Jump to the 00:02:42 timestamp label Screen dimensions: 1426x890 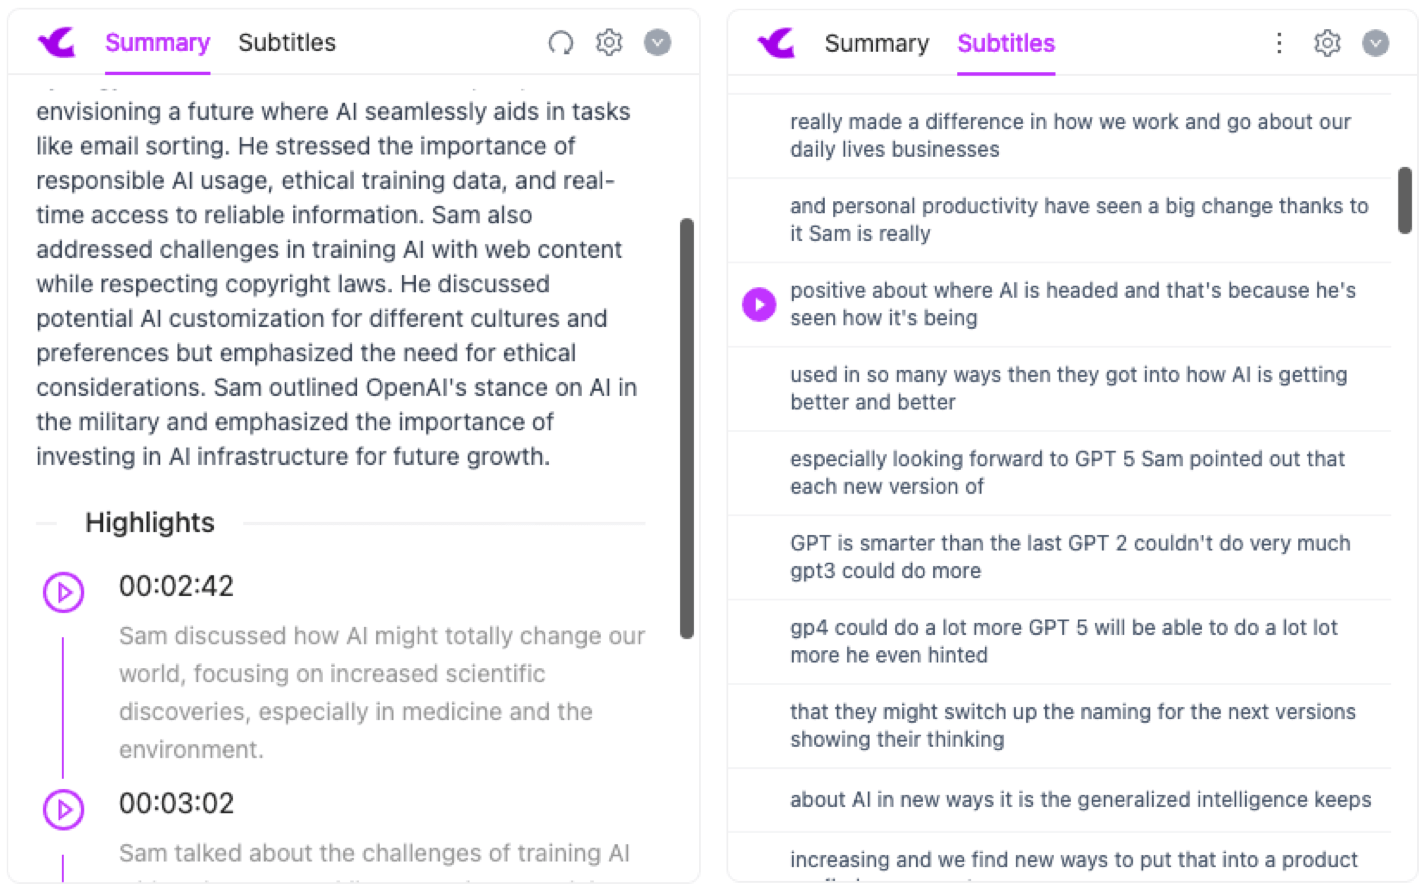coord(176,586)
